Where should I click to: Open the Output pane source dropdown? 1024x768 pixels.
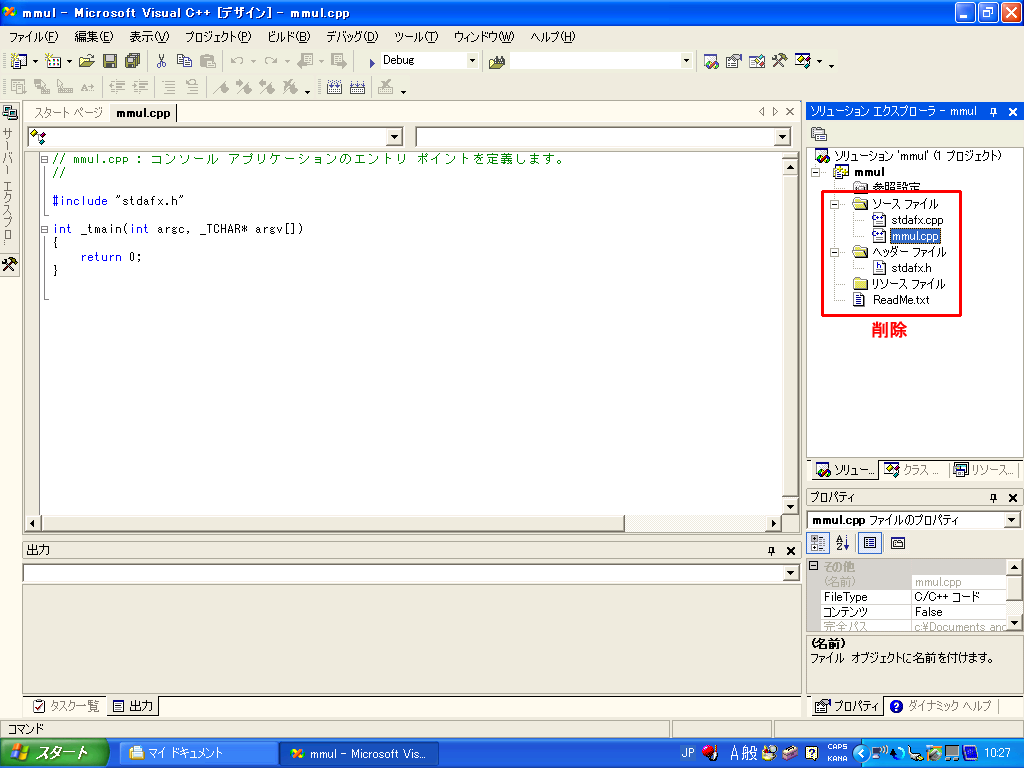tap(790, 573)
